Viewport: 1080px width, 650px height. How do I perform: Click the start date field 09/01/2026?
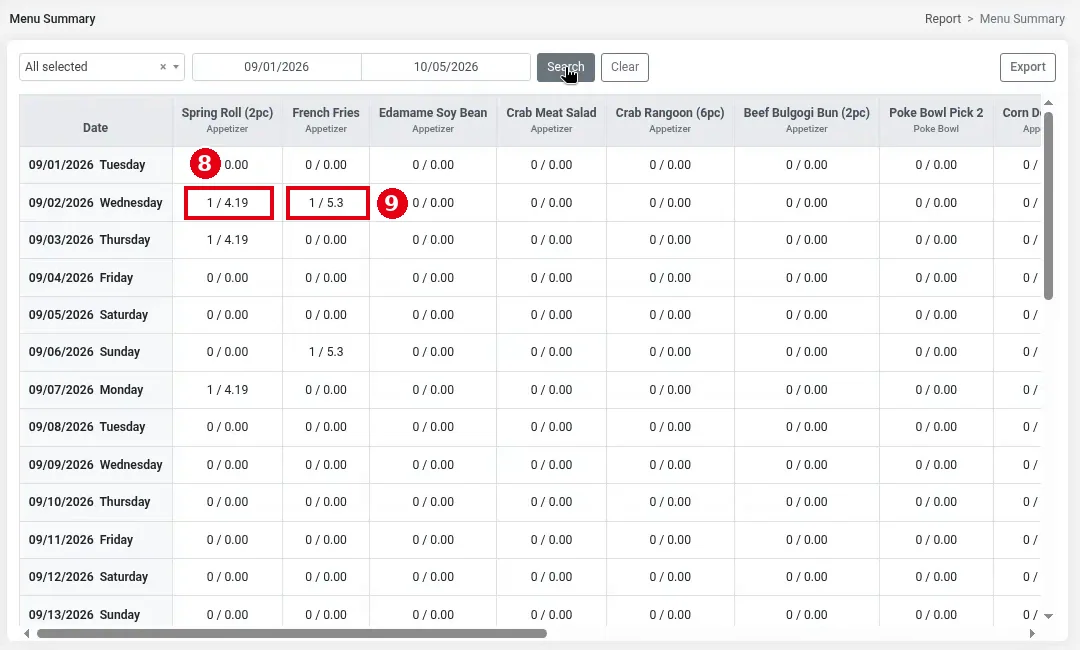[x=276, y=67]
